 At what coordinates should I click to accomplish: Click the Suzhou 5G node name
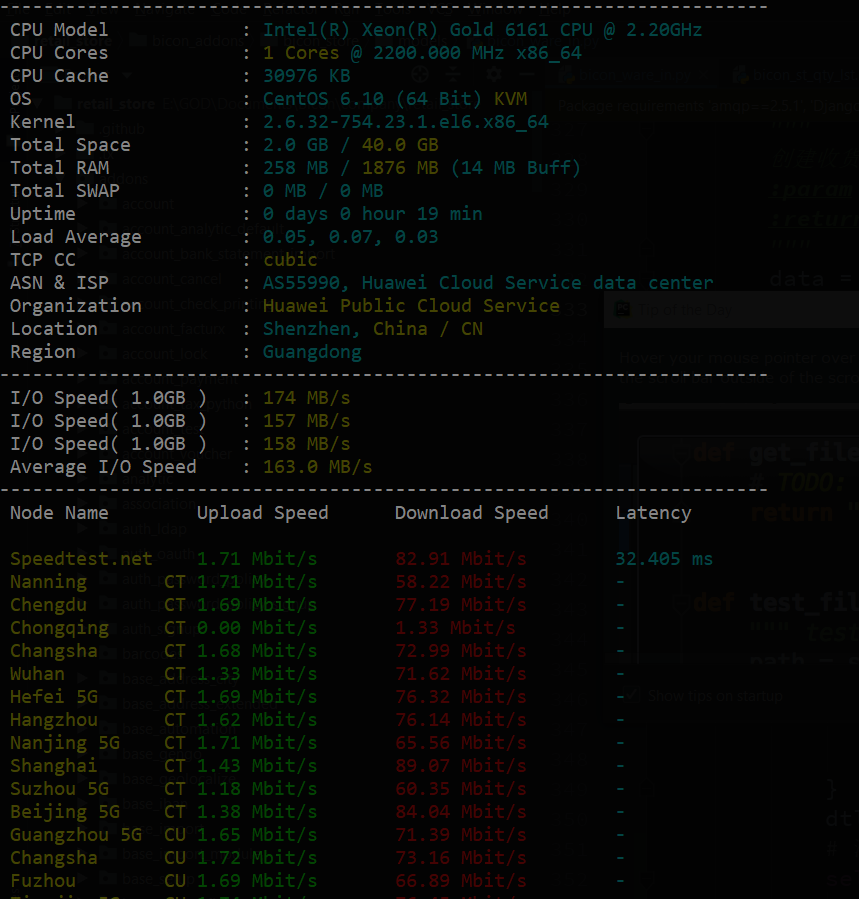tap(59, 788)
